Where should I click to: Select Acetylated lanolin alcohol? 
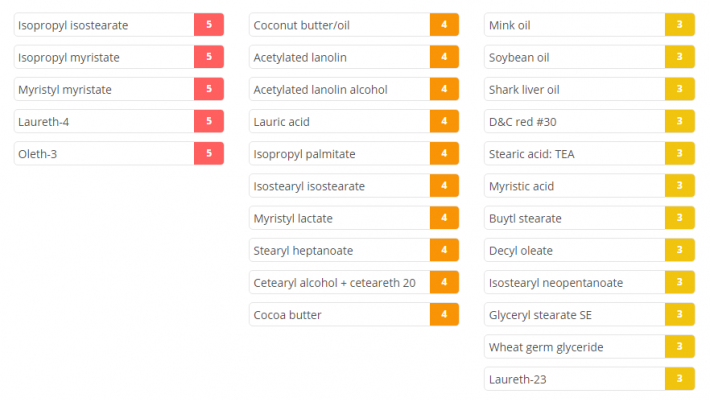(x=320, y=89)
